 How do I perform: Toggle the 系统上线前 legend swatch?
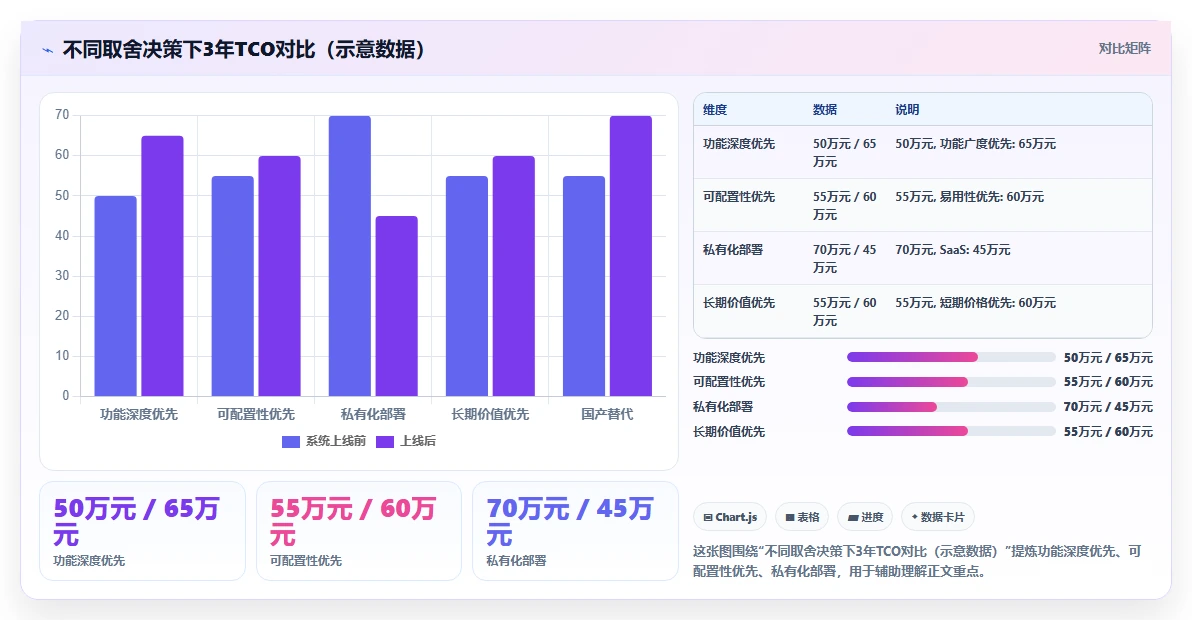tap(290, 441)
